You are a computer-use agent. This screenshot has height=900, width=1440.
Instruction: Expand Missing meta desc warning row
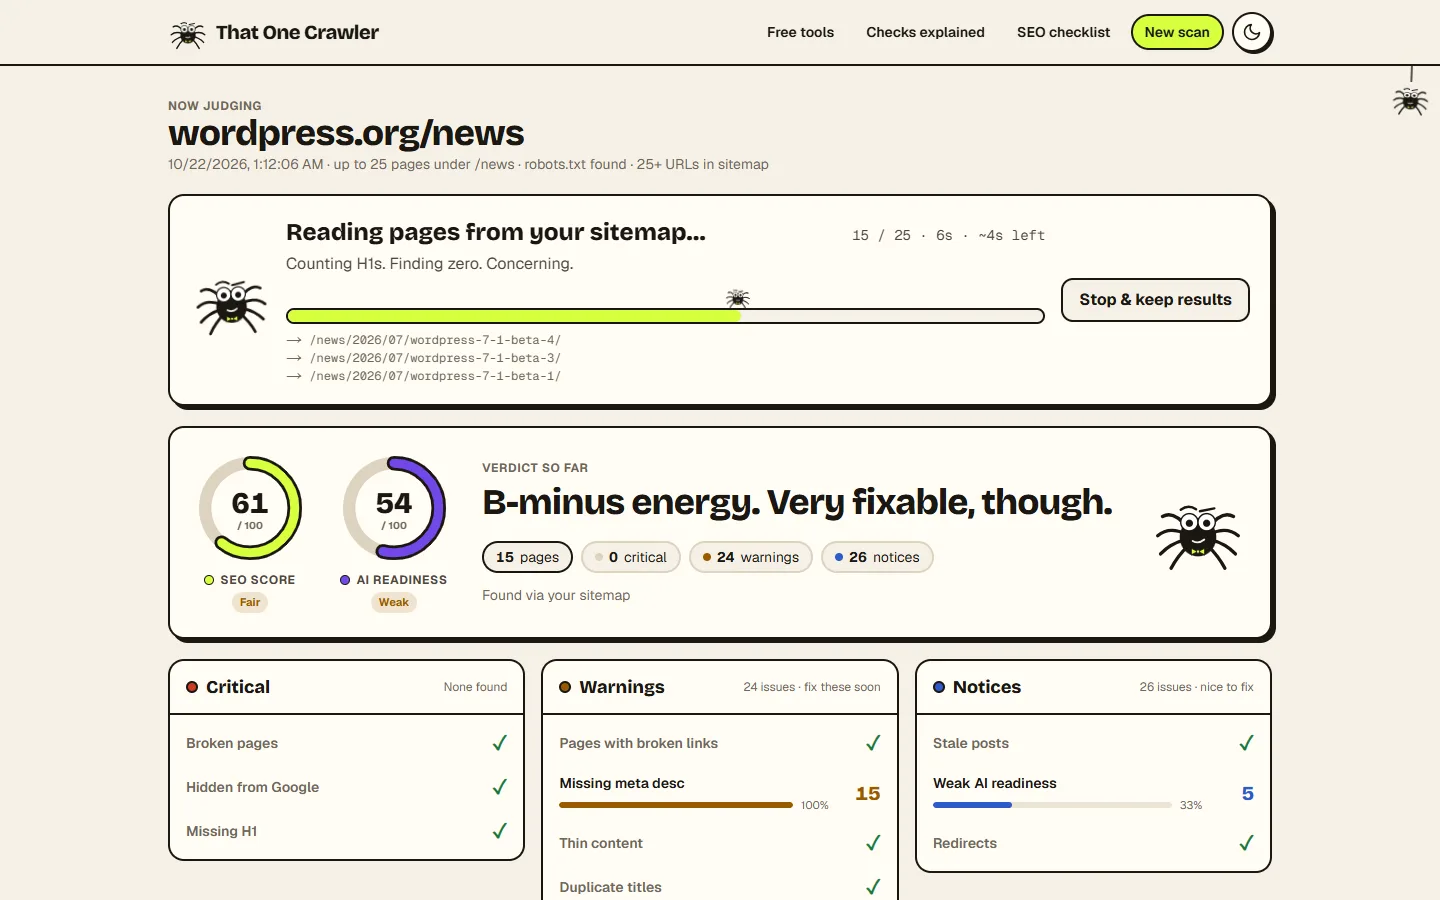pos(720,793)
